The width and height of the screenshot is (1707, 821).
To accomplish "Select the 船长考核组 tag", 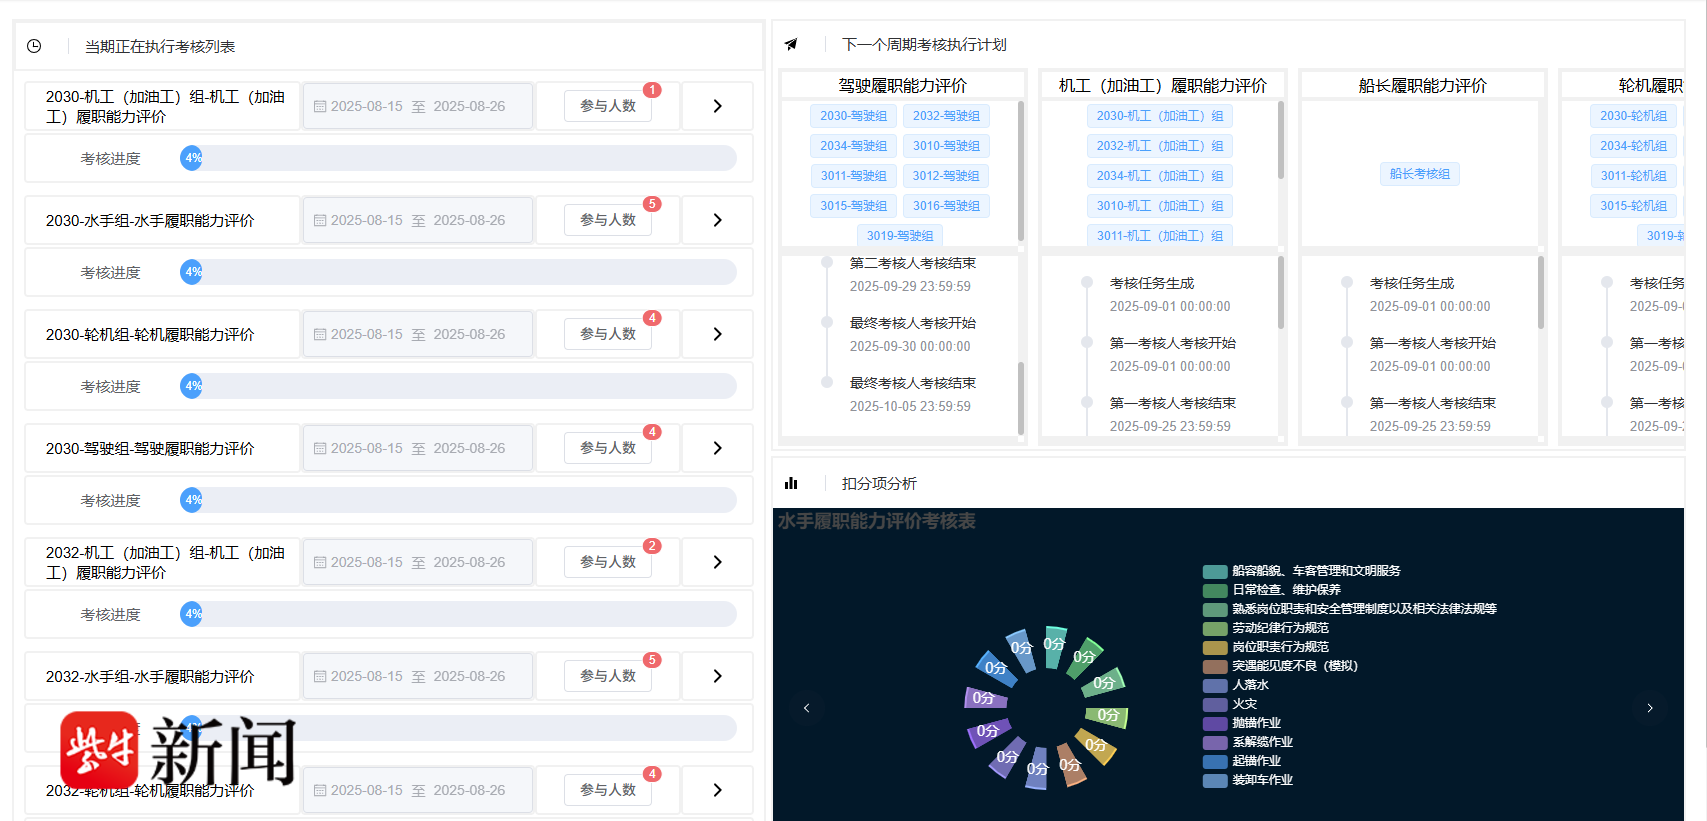I will click(x=1420, y=174).
